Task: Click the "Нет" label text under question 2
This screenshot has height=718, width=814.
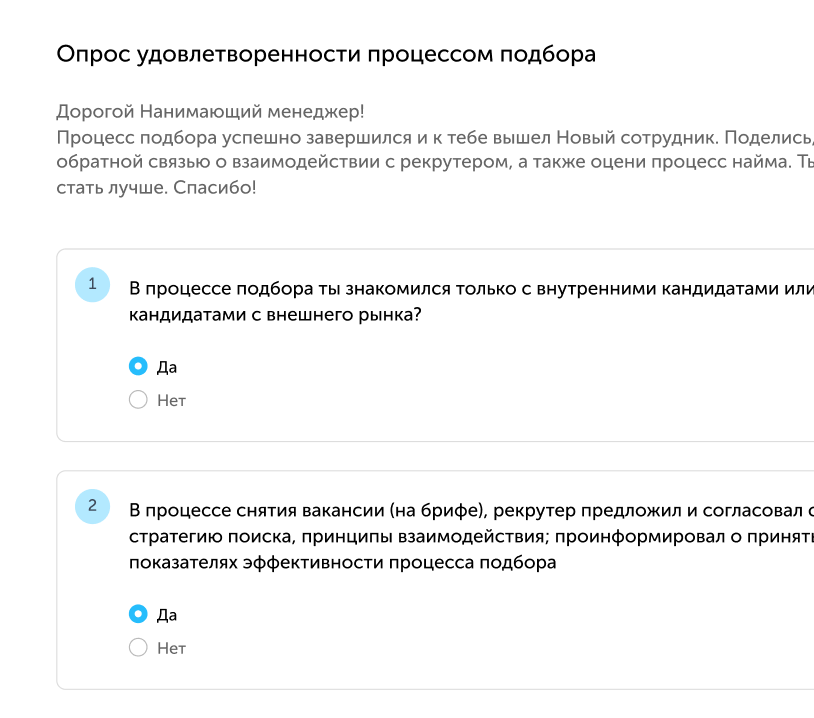Action: coord(172,648)
